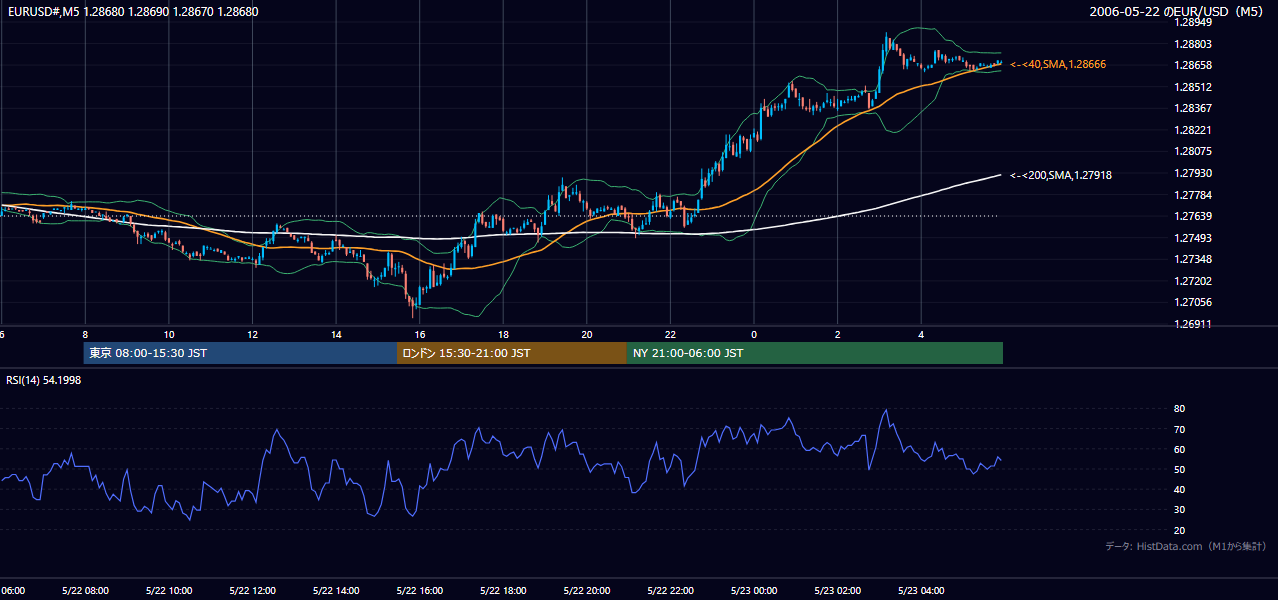Click the bottom time label 5/22 10:00
1278x600 pixels.
[168, 590]
